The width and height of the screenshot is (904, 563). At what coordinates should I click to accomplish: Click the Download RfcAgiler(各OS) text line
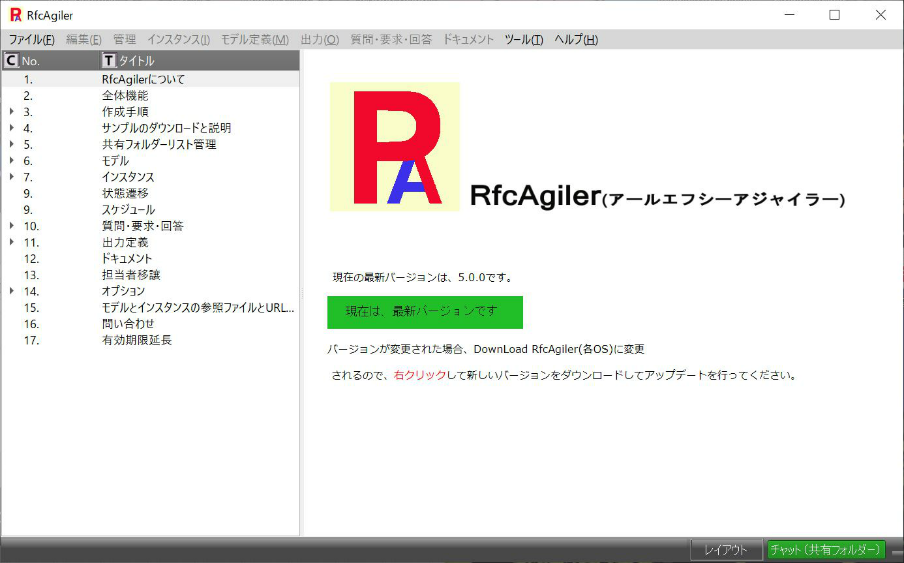(x=485, y=349)
